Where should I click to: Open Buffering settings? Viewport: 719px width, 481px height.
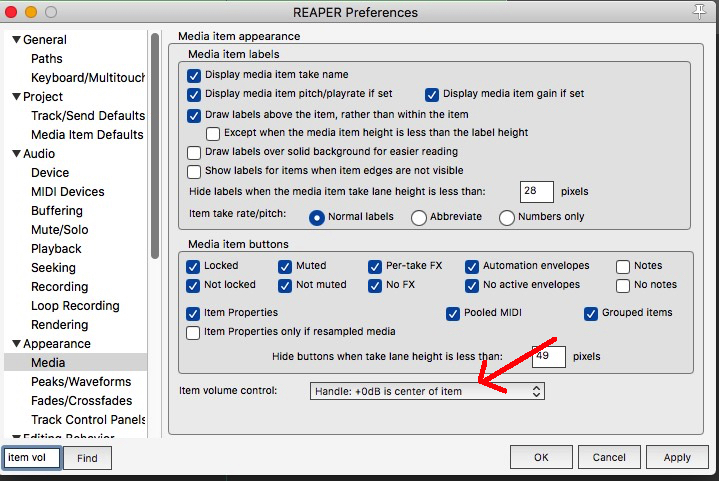[x=57, y=211]
